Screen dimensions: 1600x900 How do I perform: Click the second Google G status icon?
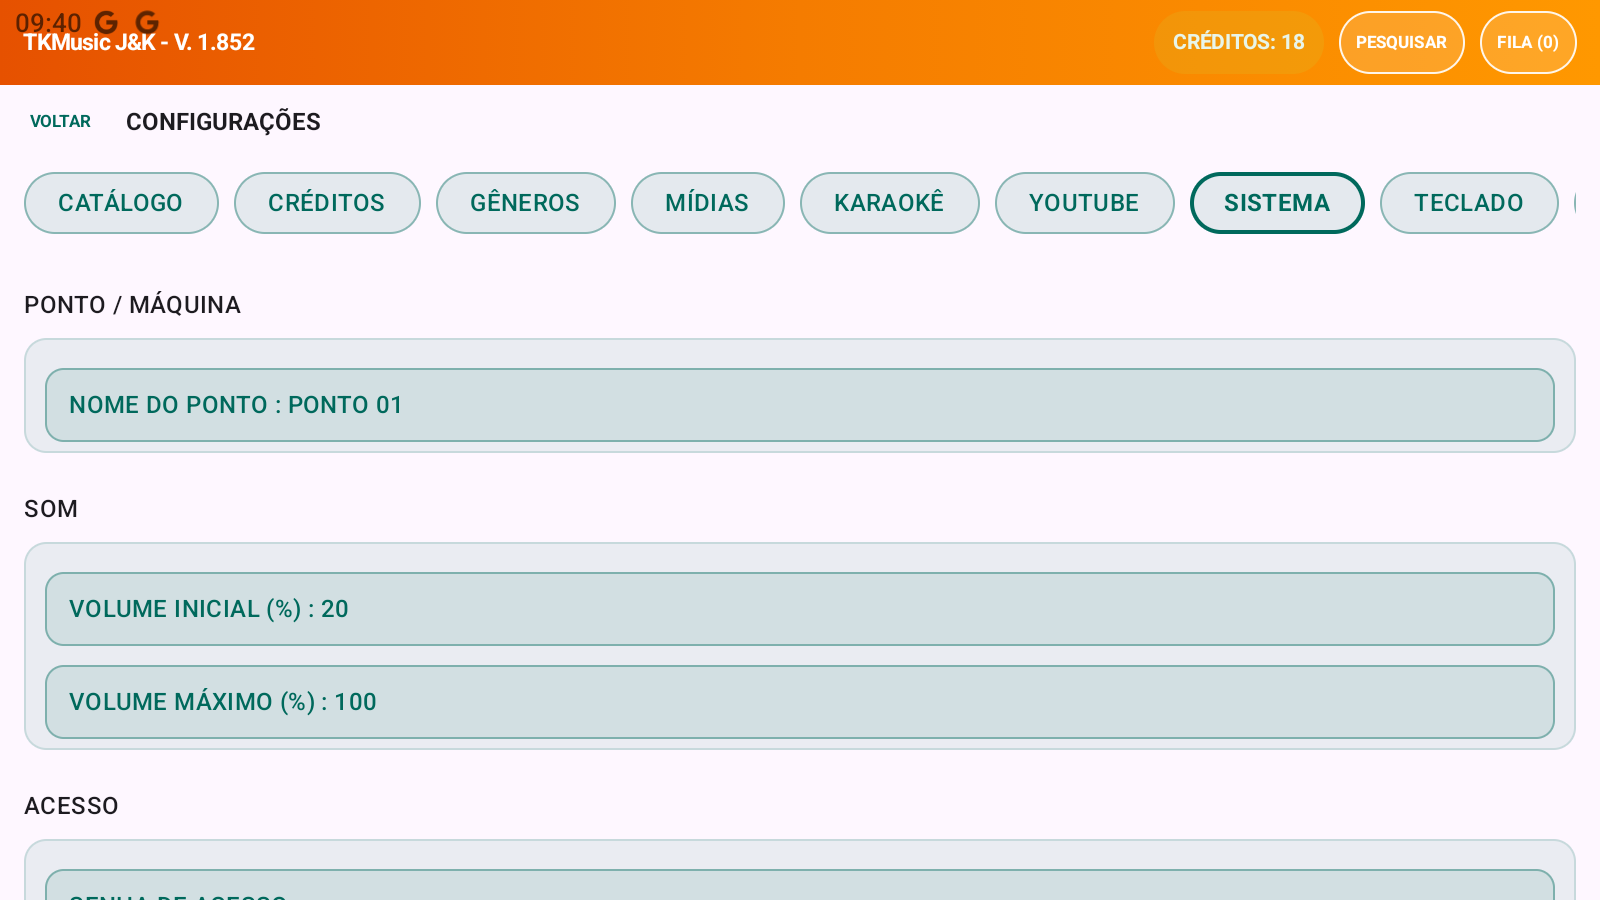point(147,22)
